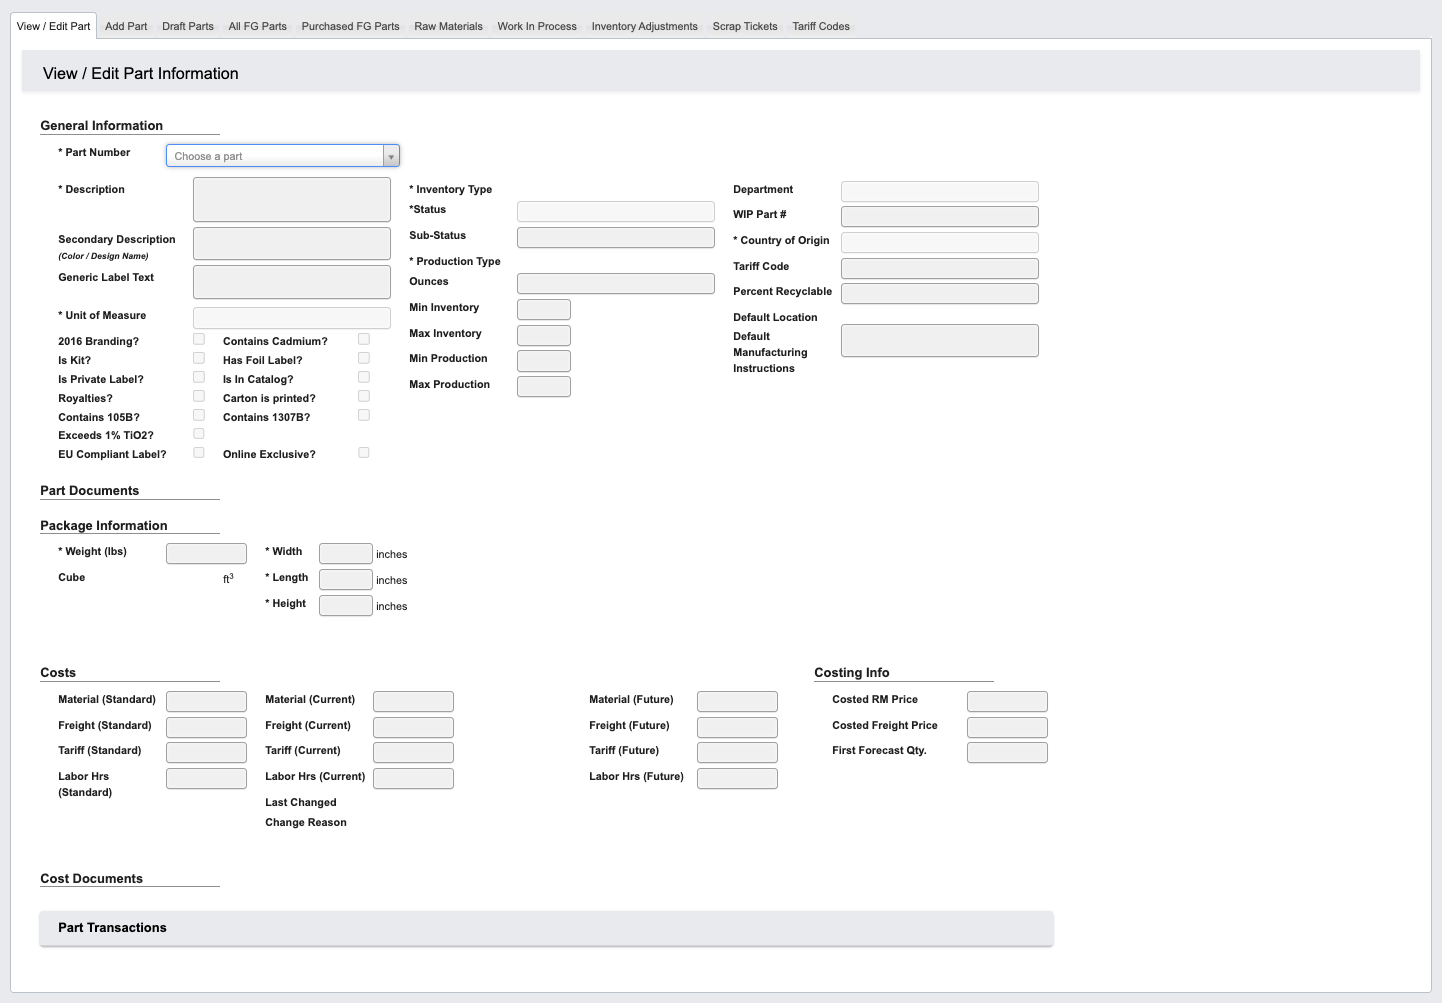1442x1003 pixels.
Task: Select the Purchased FG Parts tab
Action: tap(350, 26)
